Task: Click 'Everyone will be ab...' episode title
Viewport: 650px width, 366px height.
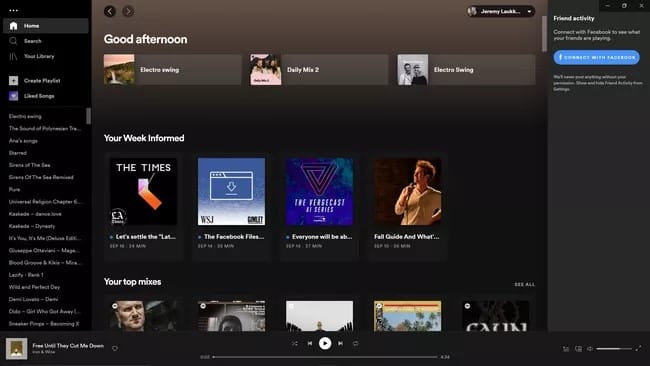Action: (x=322, y=237)
